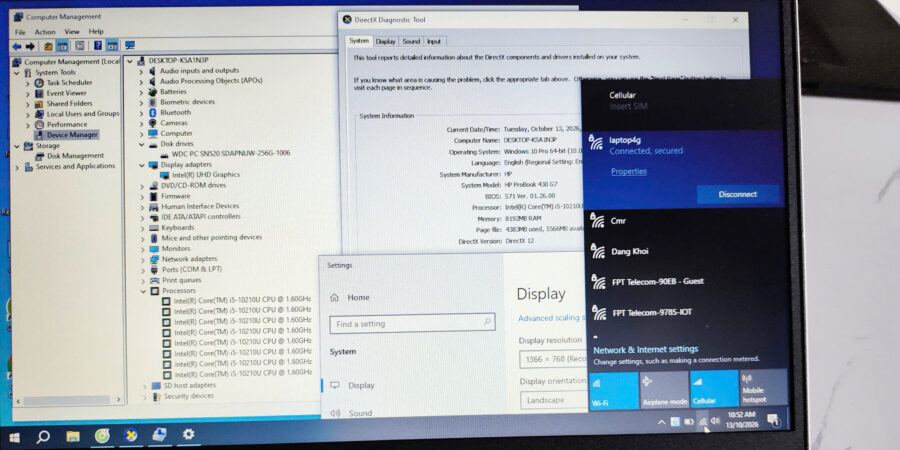Switch to the Sound tab in DirectX Tool
This screenshot has width=900, height=450.
[x=411, y=41]
